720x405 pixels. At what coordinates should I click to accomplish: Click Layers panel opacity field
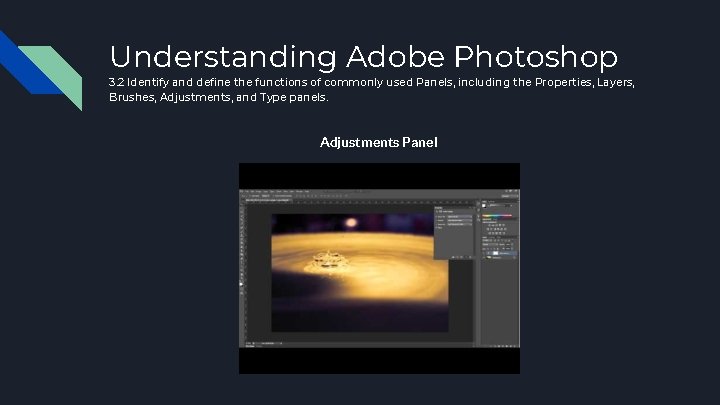[x=508, y=244]
